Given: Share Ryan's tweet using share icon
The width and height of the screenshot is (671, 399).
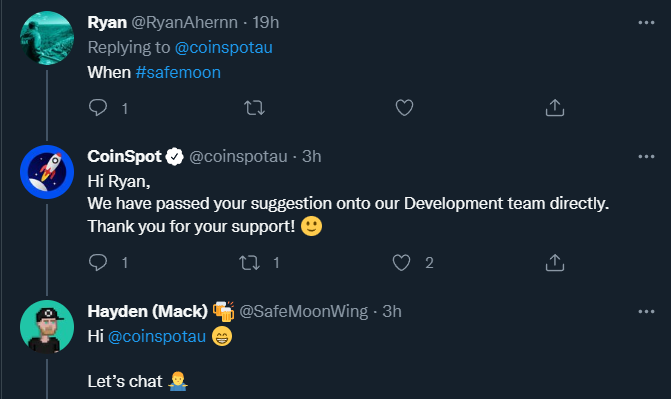Looking at the screenshot, I should [555, 108].
